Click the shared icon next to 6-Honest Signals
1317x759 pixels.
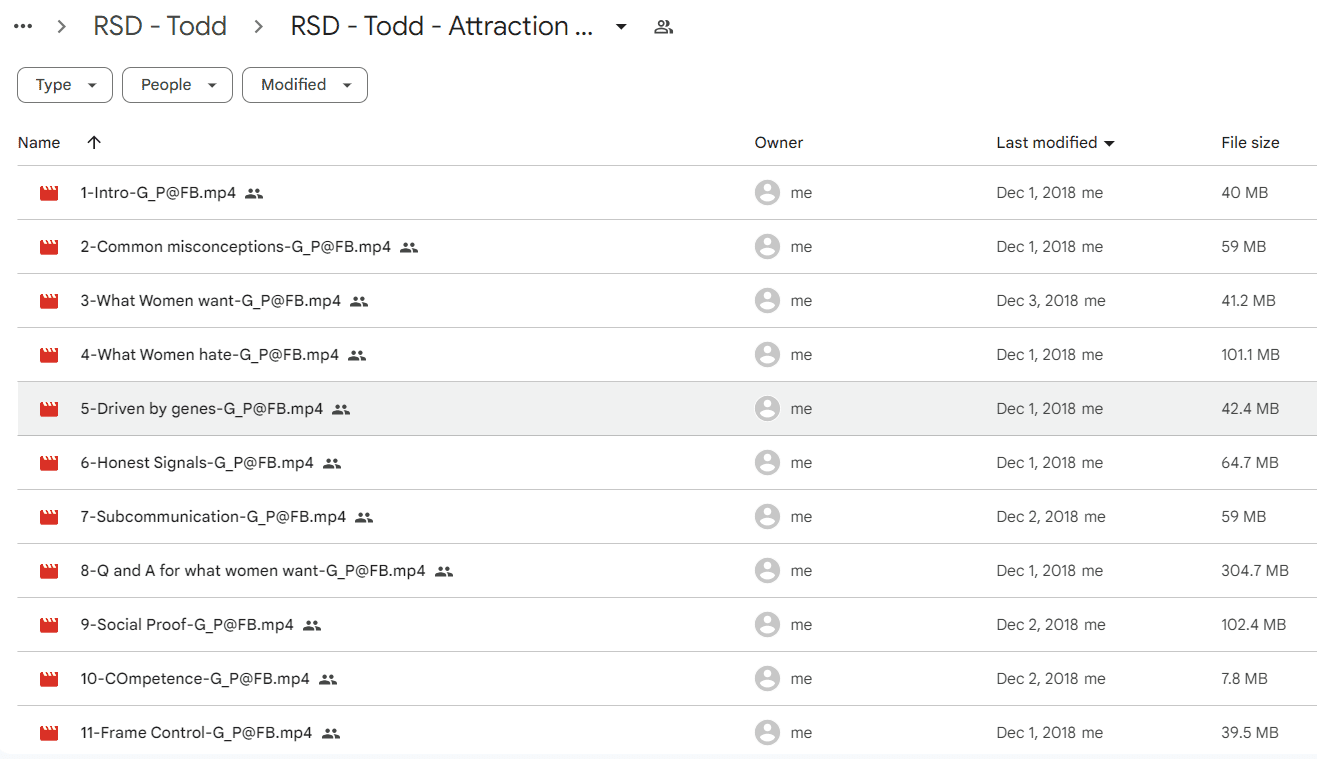332,463
